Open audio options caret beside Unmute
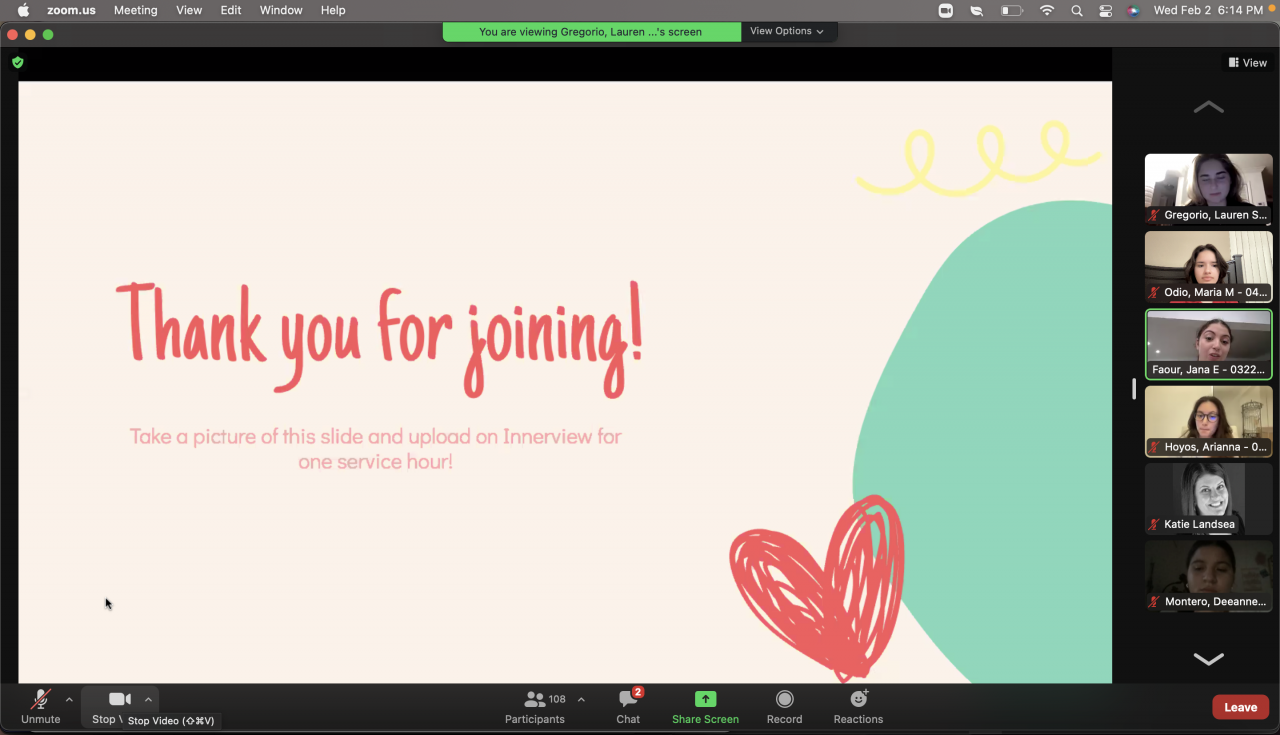 coord(69,700)
